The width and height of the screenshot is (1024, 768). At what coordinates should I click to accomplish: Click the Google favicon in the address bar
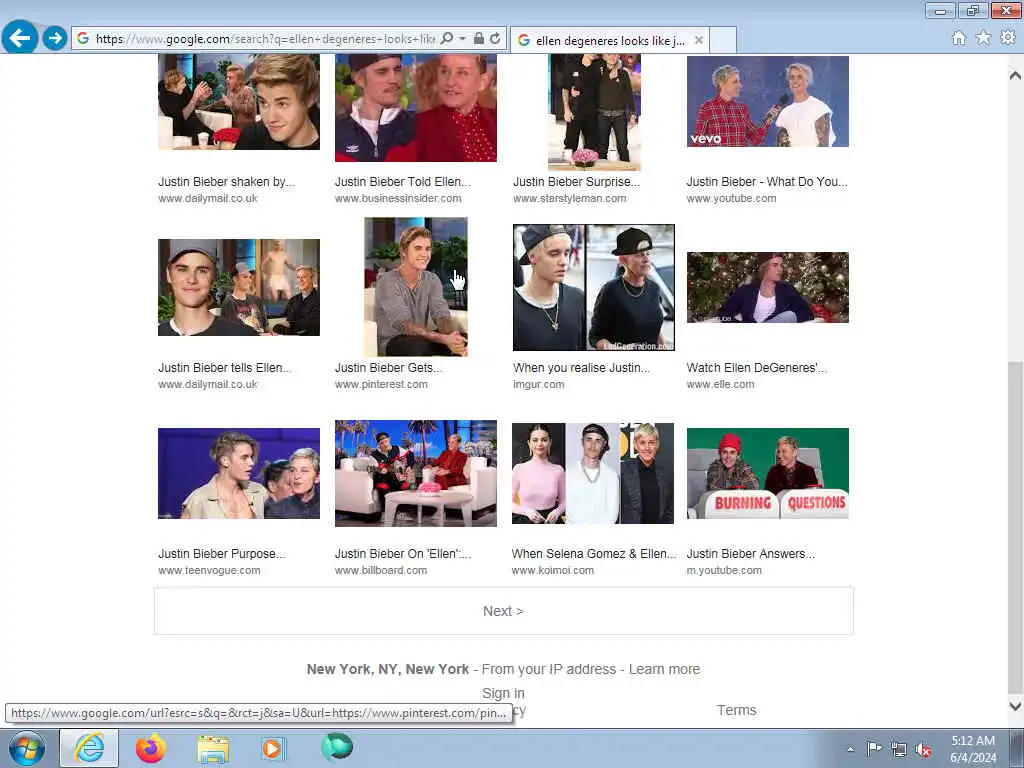point(83,39)
